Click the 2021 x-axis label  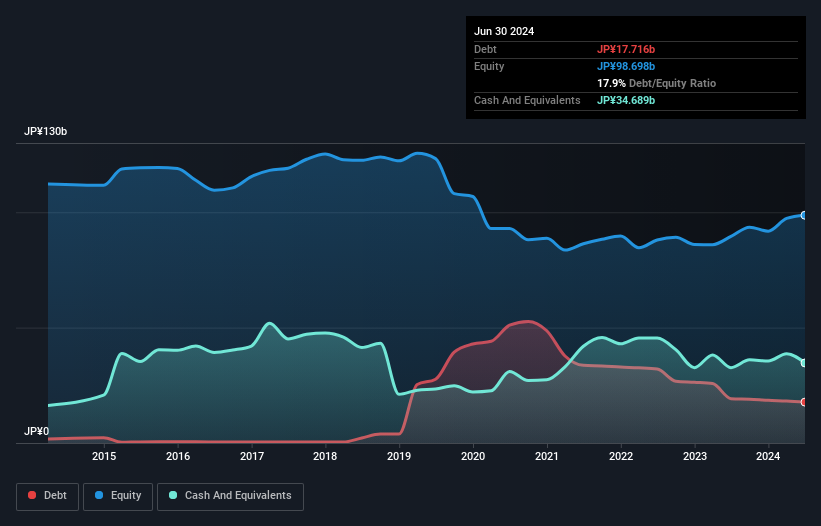pos(547,456)
